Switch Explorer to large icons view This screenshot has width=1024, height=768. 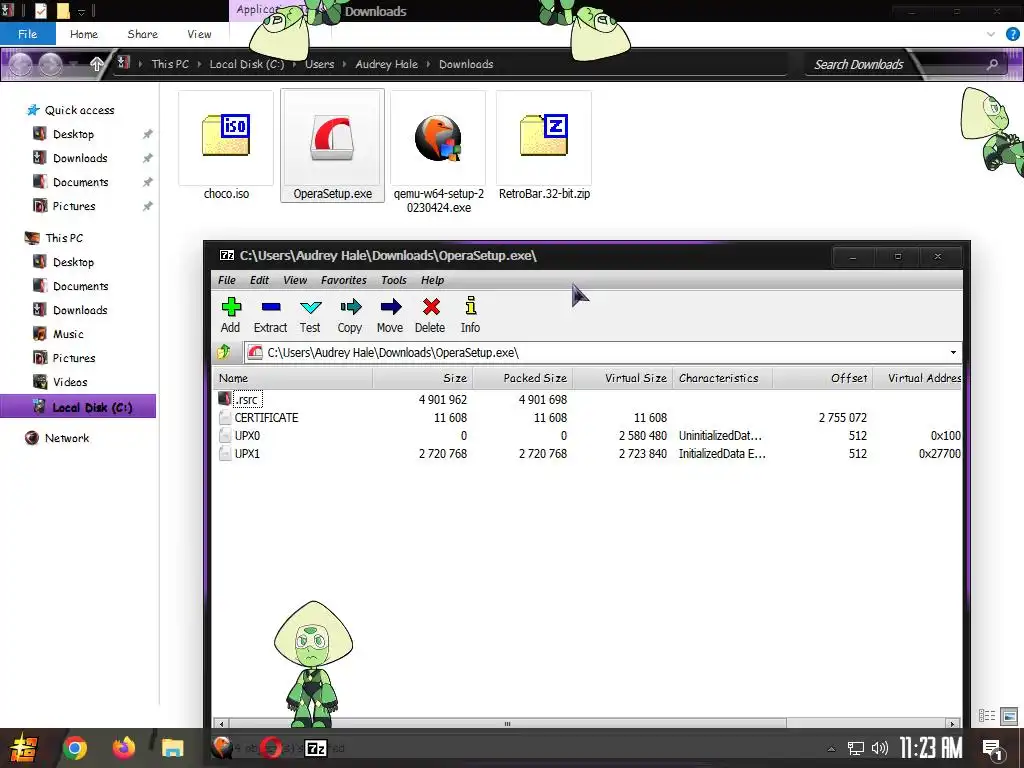tap(1009, 716)
